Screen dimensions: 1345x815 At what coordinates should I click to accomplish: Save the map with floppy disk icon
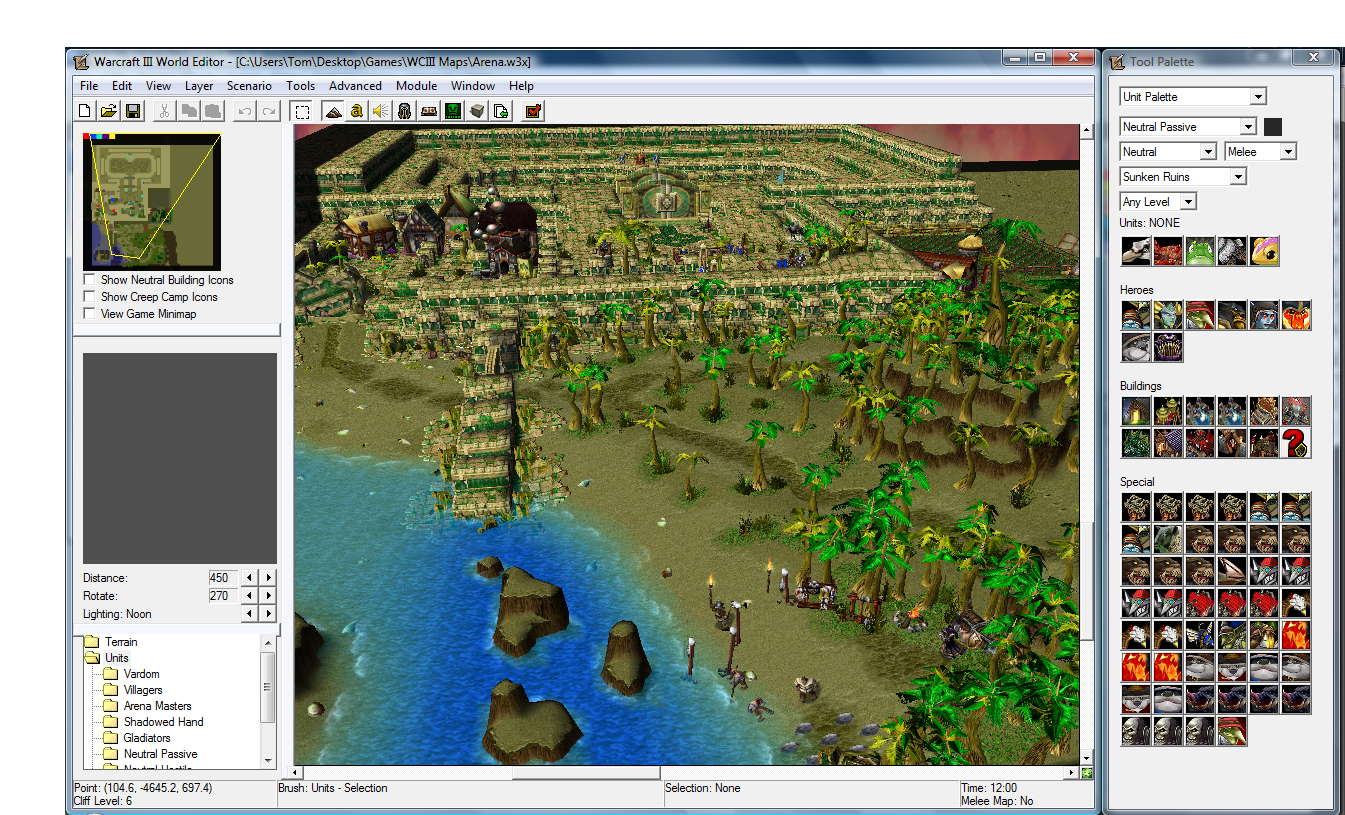tap(133, 110)
